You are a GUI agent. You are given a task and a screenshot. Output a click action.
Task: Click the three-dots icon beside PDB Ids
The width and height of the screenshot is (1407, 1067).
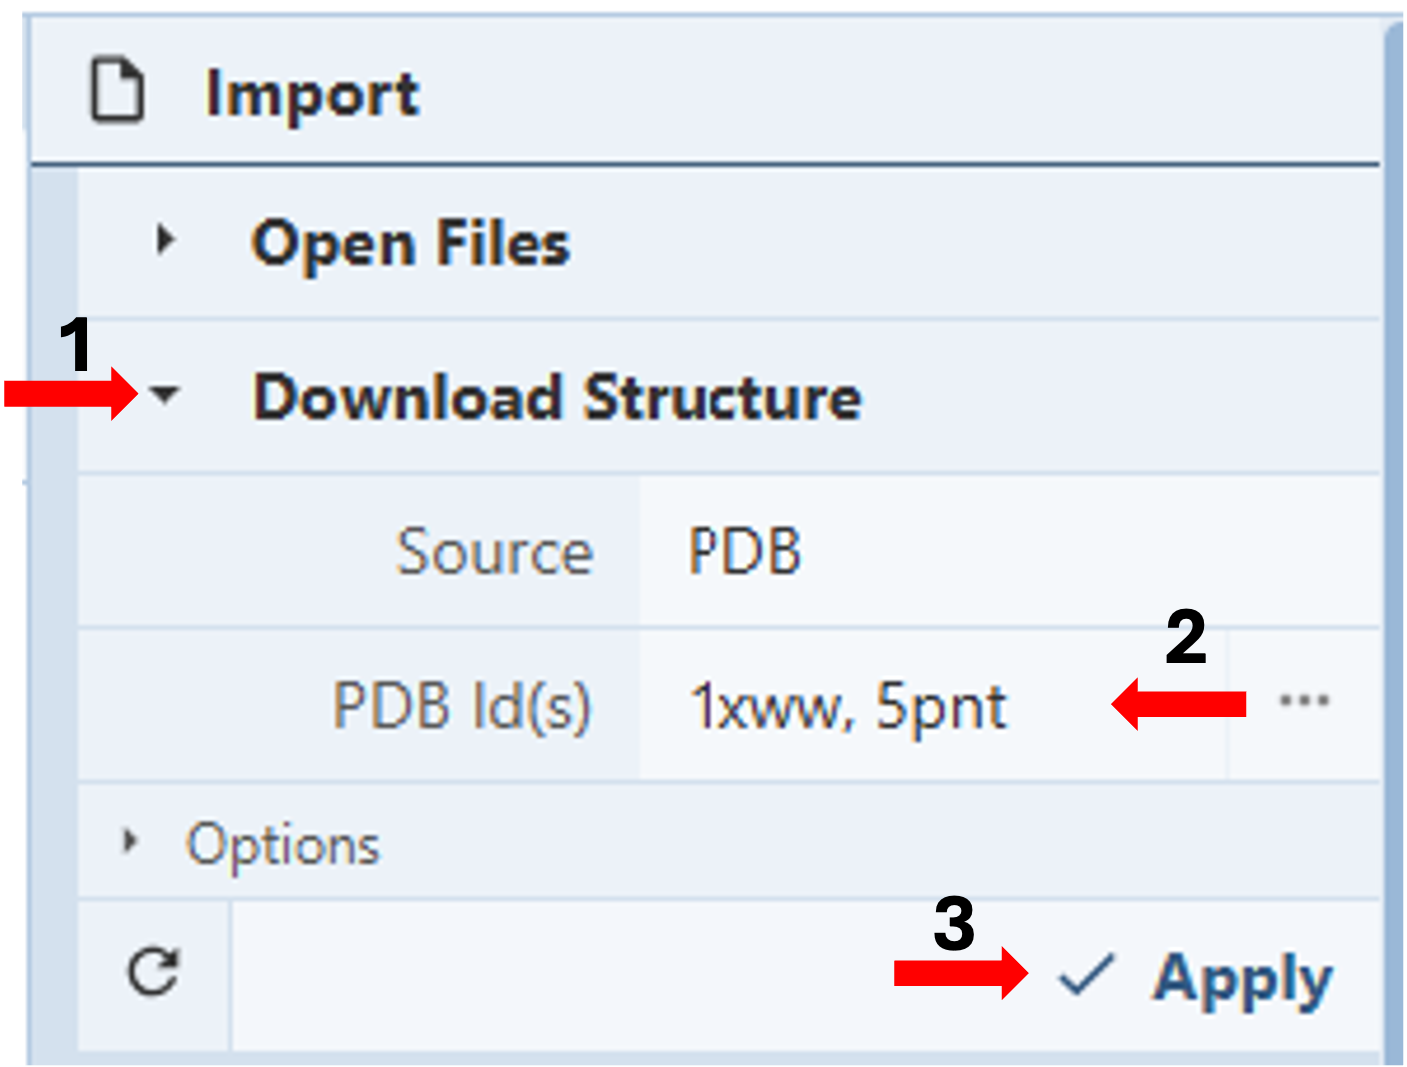coord(1304,701)
